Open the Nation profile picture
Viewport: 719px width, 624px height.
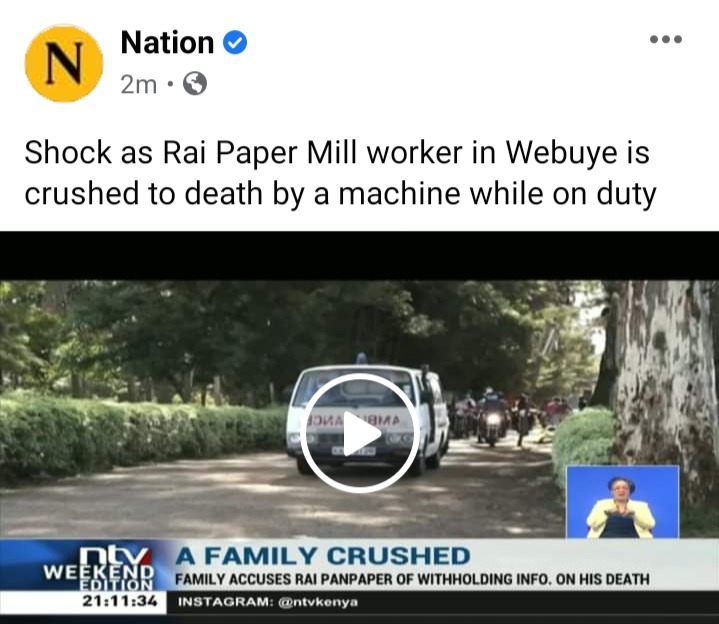click(63, 63)
